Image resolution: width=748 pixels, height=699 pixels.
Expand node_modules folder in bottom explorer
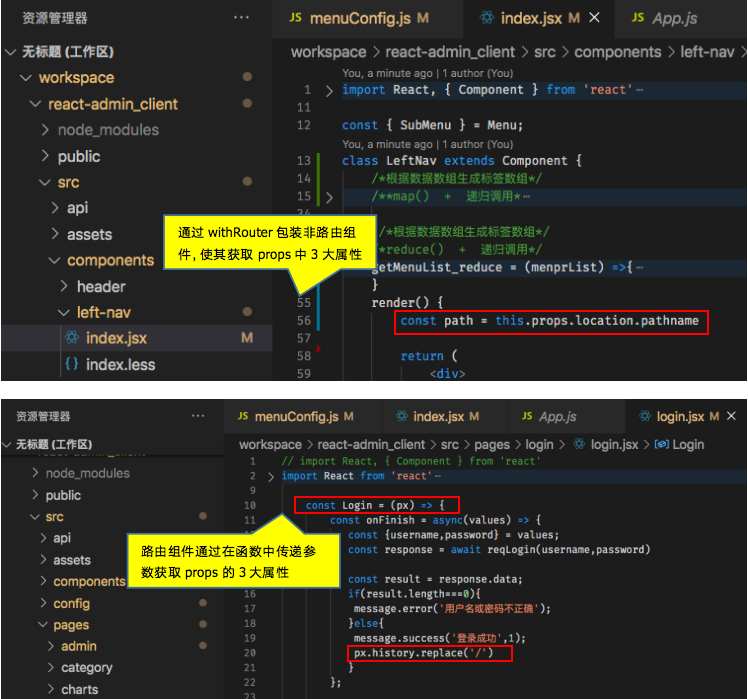(35, 473)
